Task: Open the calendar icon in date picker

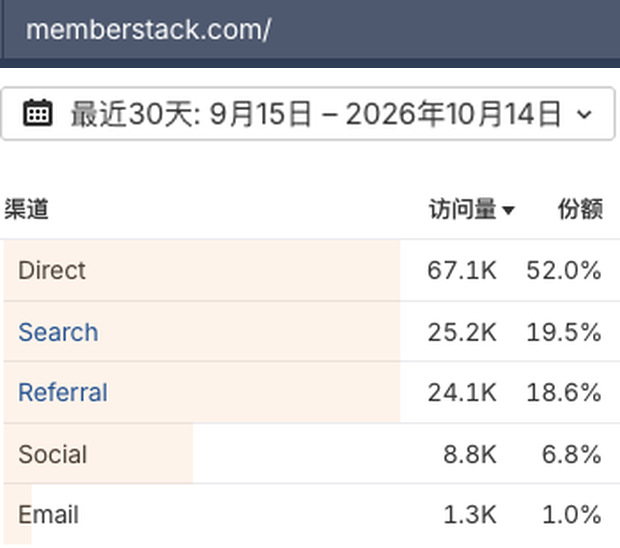Action: click(38, 113)
